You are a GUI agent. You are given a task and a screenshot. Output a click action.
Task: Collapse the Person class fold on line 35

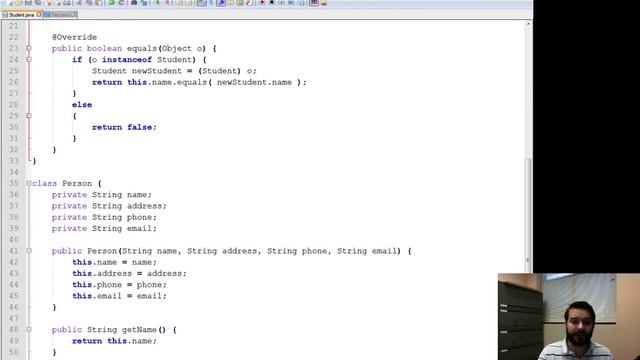(29, 184)
